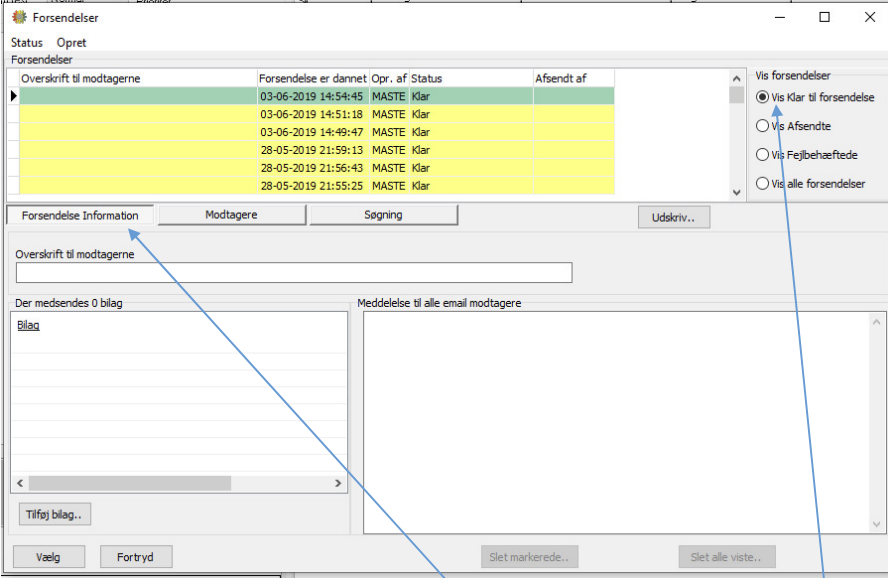Select Vis alle forsendelser radio option
The width and height of the screenshot is (888, 578).
click(x=762, y=183)
